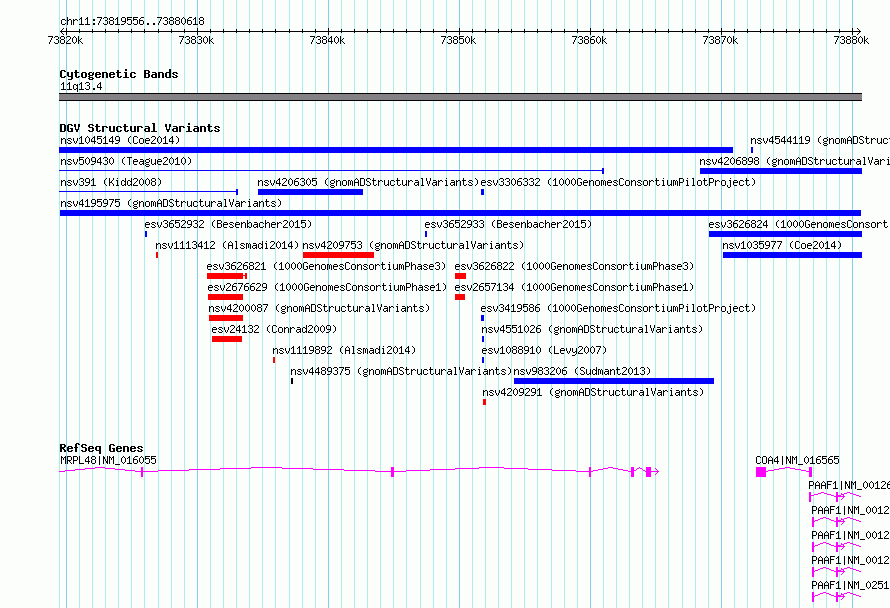Open the nsv391 (Kidd2008) variant label
The height and width of the screenshot is (608, 890).
pos(111,182)
